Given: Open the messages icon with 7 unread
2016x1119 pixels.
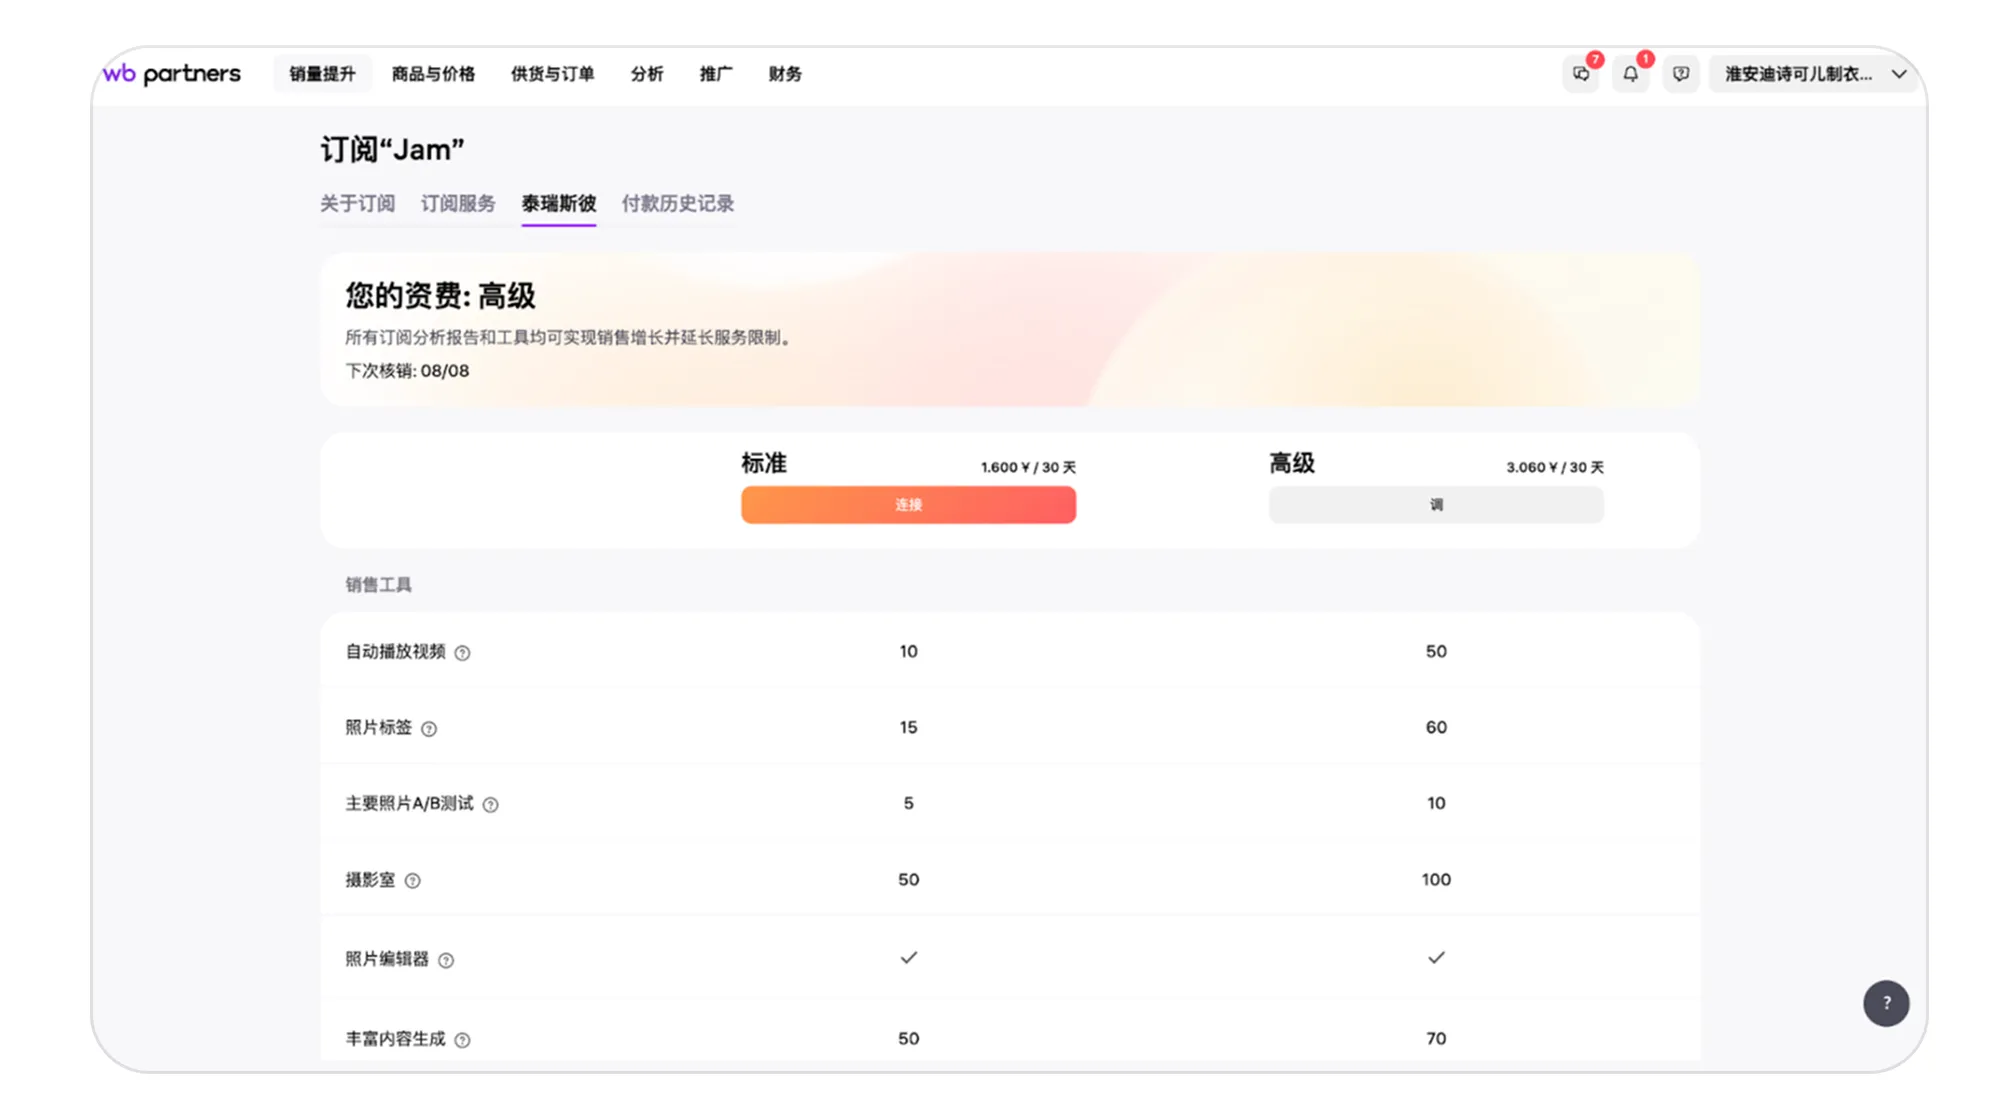Looking at the screenshot, I should pos(1582,74).
